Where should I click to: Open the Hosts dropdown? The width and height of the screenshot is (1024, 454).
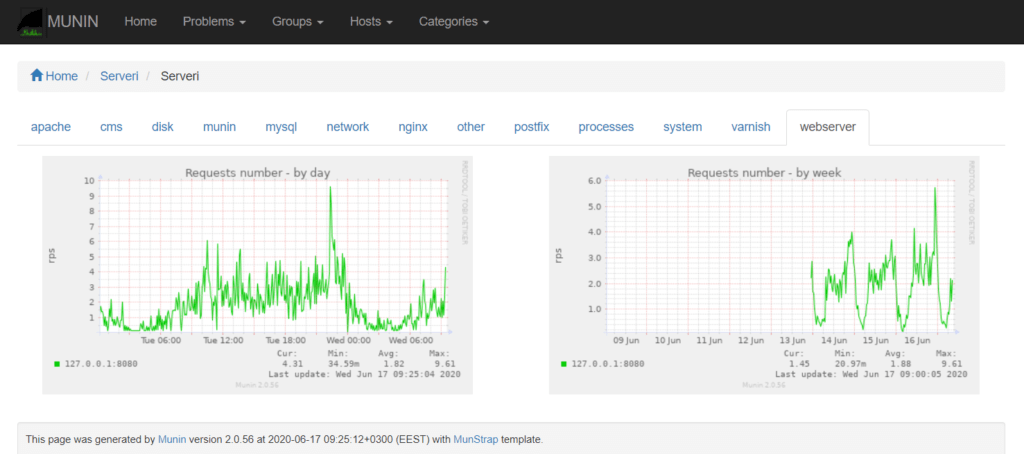pyautogui.click(x=371, y=21)
